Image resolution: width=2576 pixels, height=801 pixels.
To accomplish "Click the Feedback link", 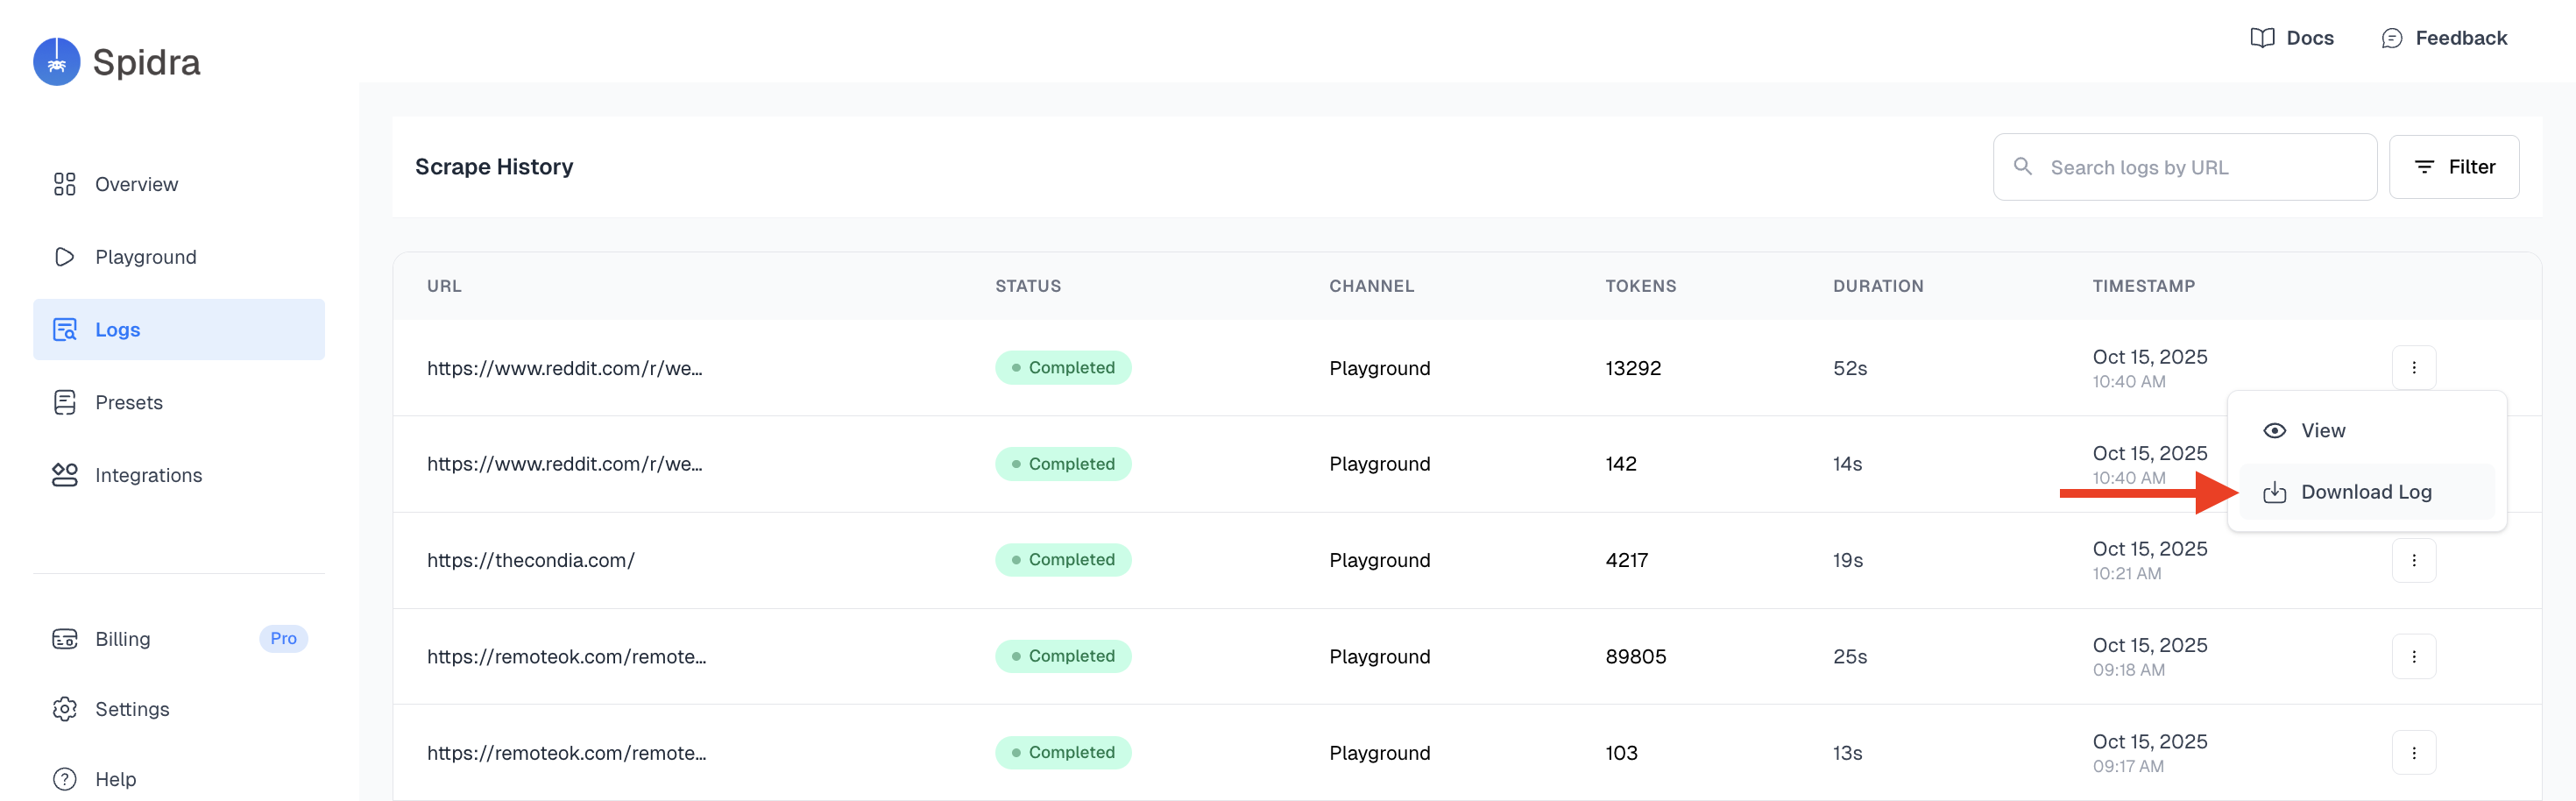I will tap(2444, 38).
